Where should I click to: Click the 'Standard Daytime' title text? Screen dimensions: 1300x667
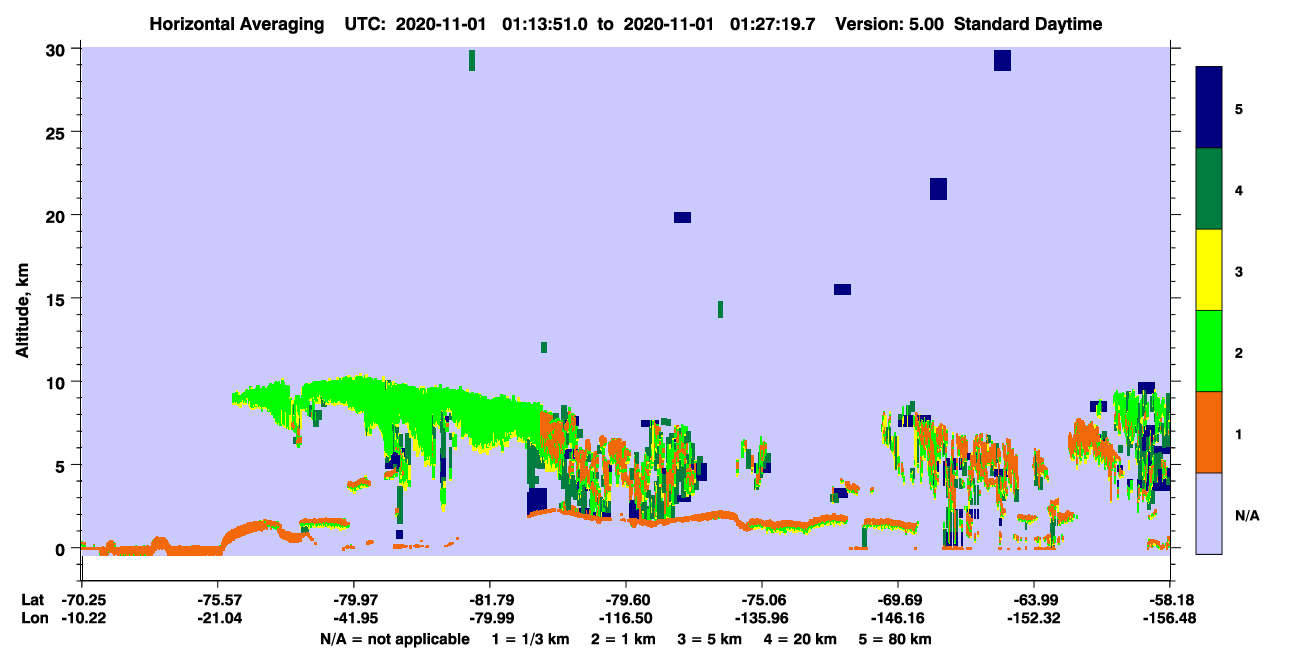(1028, 24)
